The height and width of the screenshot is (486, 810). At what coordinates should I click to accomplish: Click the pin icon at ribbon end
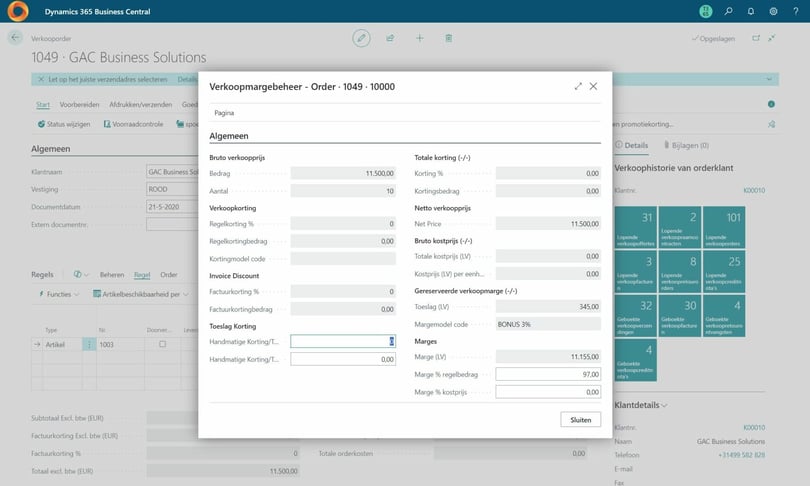[771, 124]
